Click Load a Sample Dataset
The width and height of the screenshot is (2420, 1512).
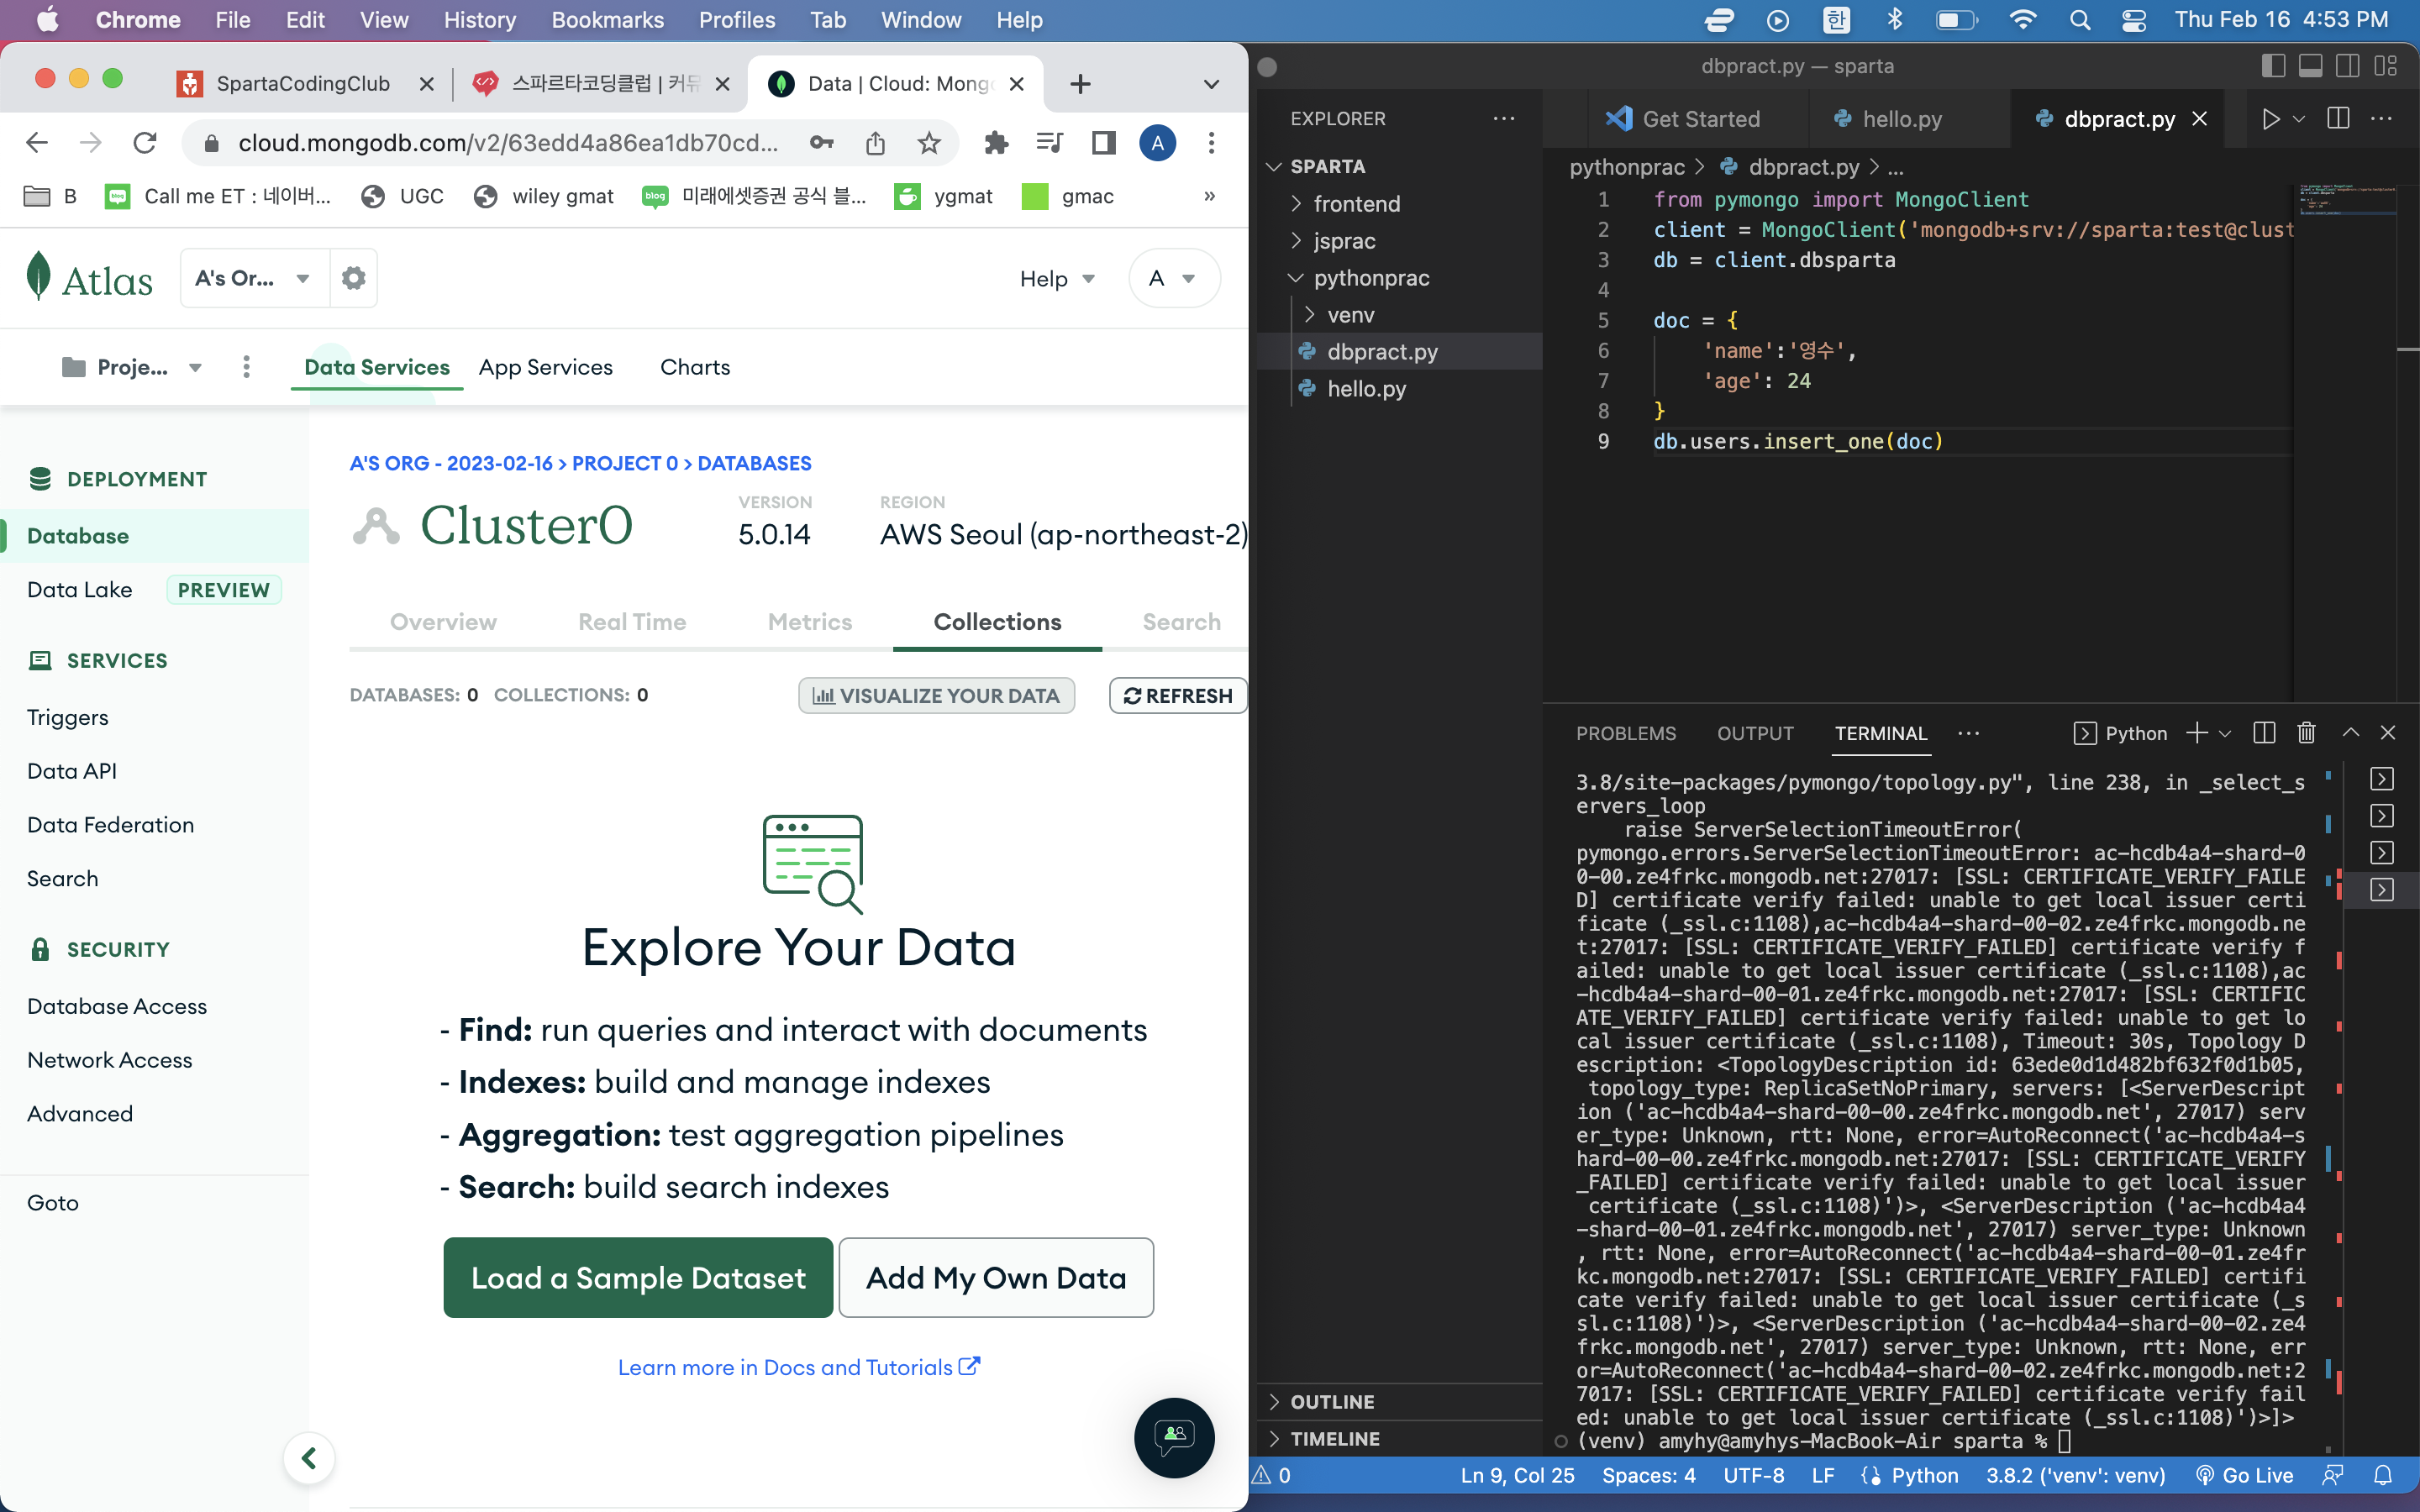coord(638,1277)
